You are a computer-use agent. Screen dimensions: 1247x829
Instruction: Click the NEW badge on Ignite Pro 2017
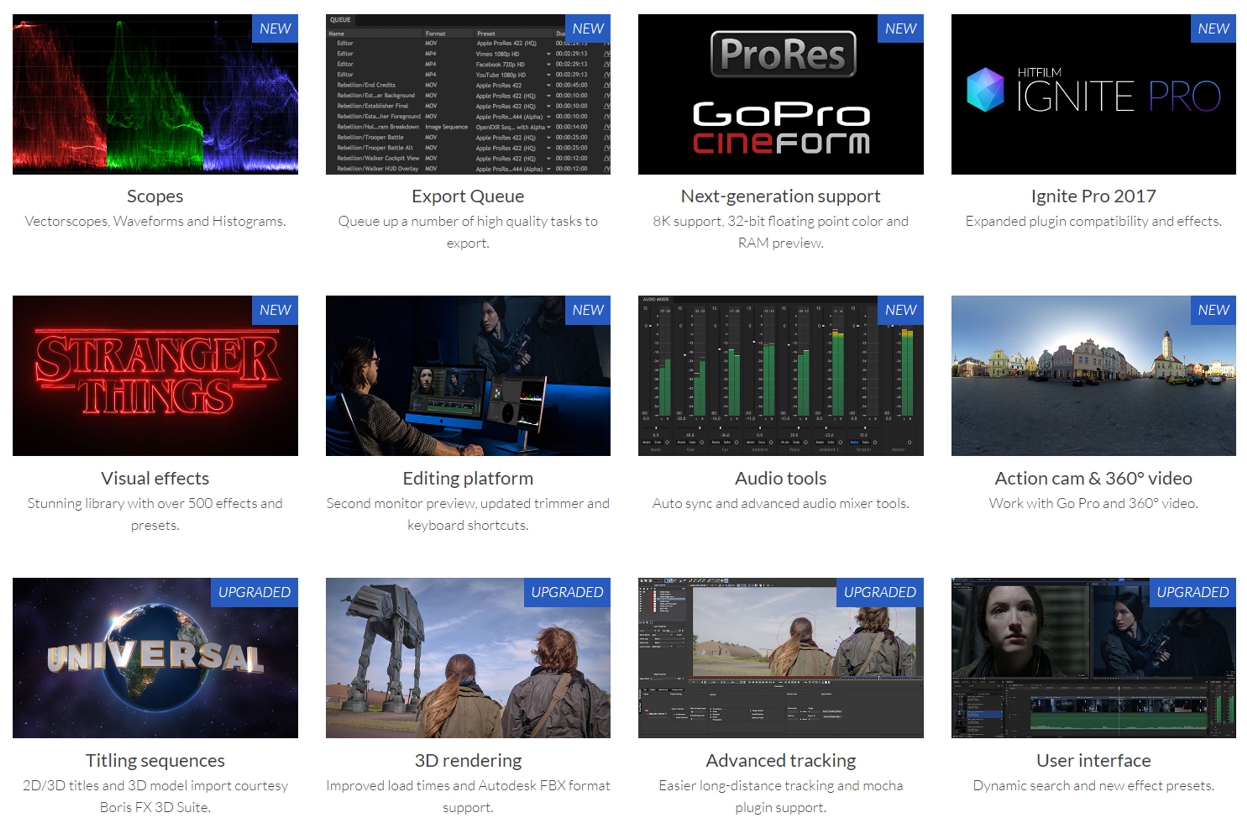point(1214,29)
